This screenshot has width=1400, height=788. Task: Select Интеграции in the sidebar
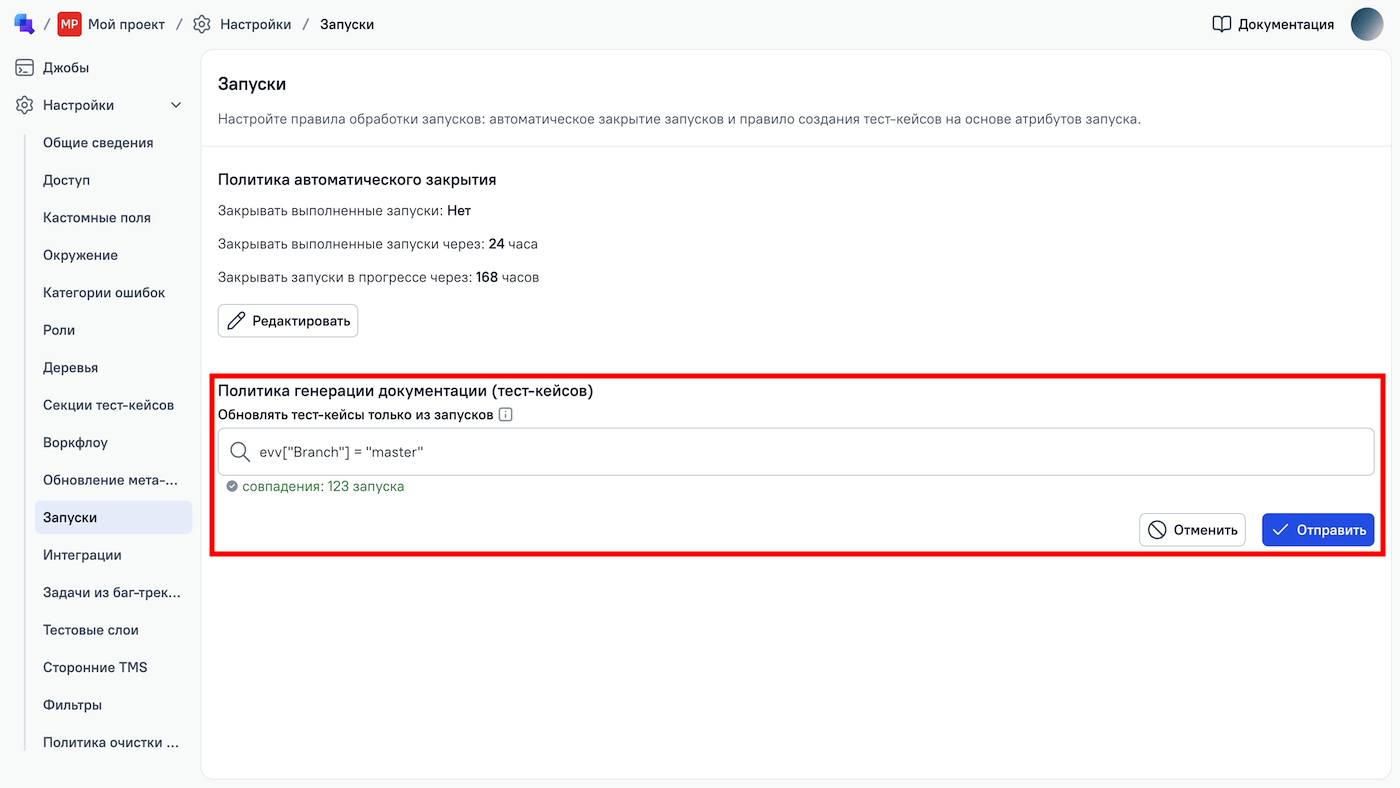point(82,555)
